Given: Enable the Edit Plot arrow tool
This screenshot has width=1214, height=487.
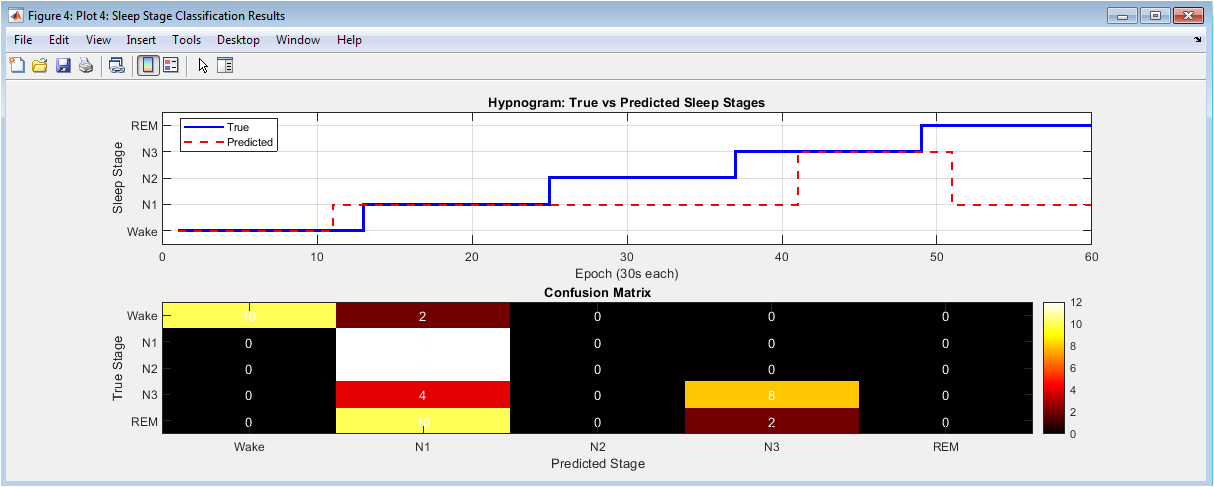Looking at the screenshot, I should coord(203,66).
